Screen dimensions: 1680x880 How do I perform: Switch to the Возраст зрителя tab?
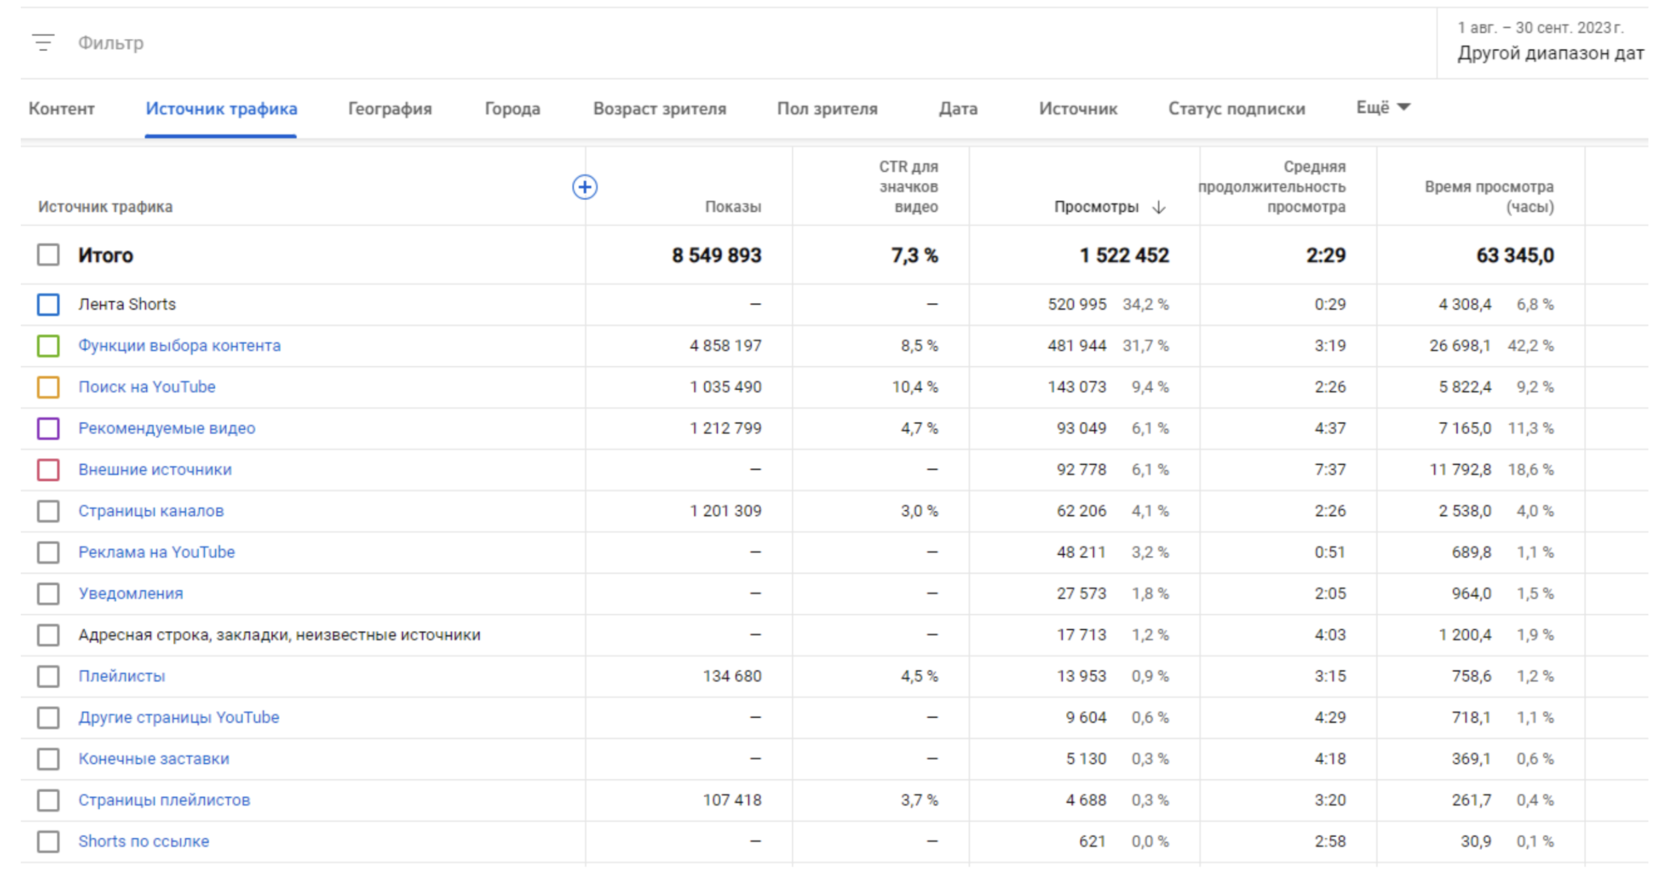click(x=660, y=108)
